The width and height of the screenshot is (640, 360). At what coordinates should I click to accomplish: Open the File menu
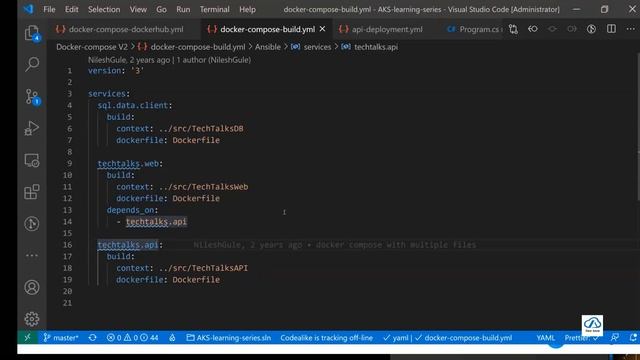[x=49, y=9]
